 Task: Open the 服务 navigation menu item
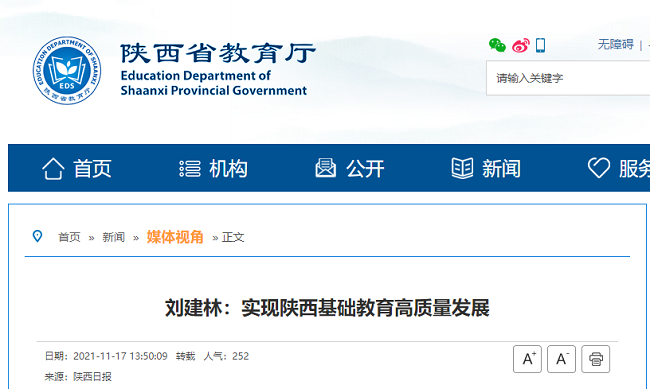[634, 168]
